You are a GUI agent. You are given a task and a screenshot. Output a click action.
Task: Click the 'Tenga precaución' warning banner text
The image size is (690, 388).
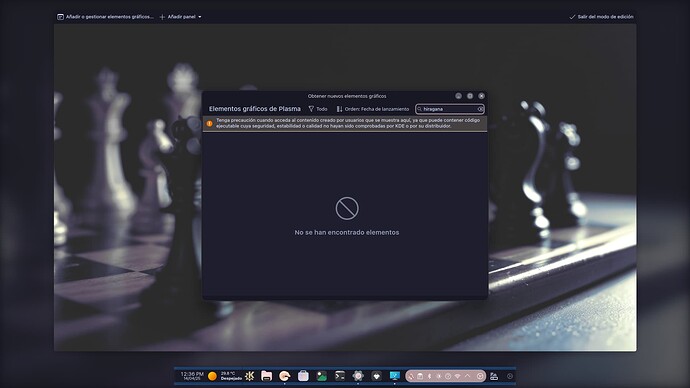tap(348, 123)
